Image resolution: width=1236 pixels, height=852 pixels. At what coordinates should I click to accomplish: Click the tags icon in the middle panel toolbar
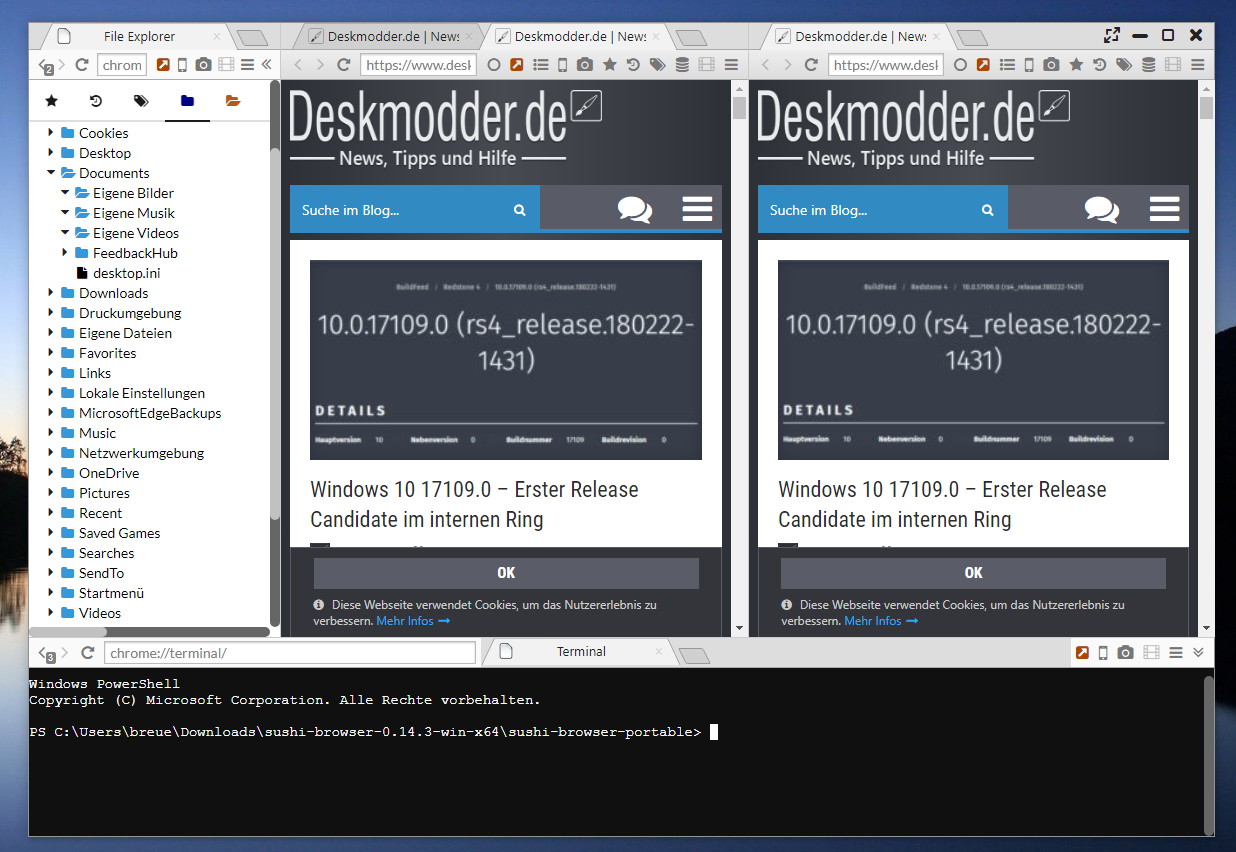[x=657, y=65]
